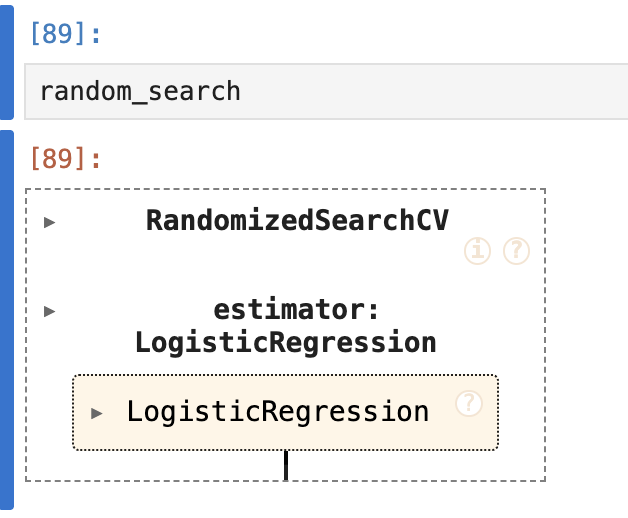The image size is (628, 518).
Task: Open the LogisticRegression documentation question-mark icon
Action: 469,403
